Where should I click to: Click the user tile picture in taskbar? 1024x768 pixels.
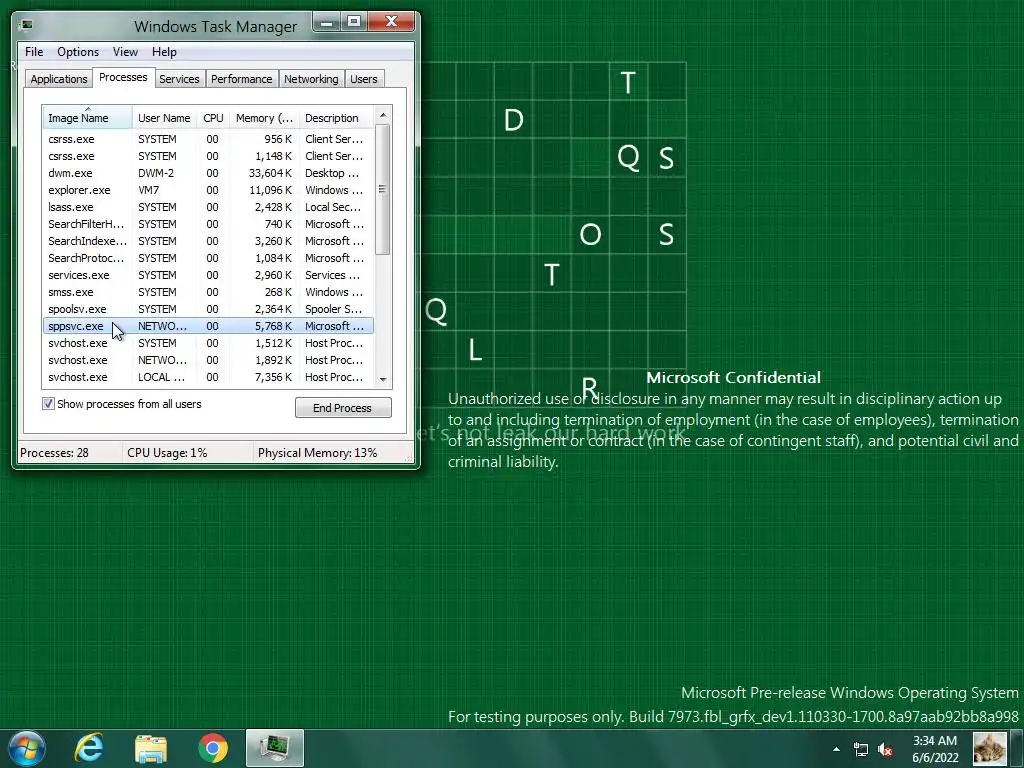pos(989,748)
